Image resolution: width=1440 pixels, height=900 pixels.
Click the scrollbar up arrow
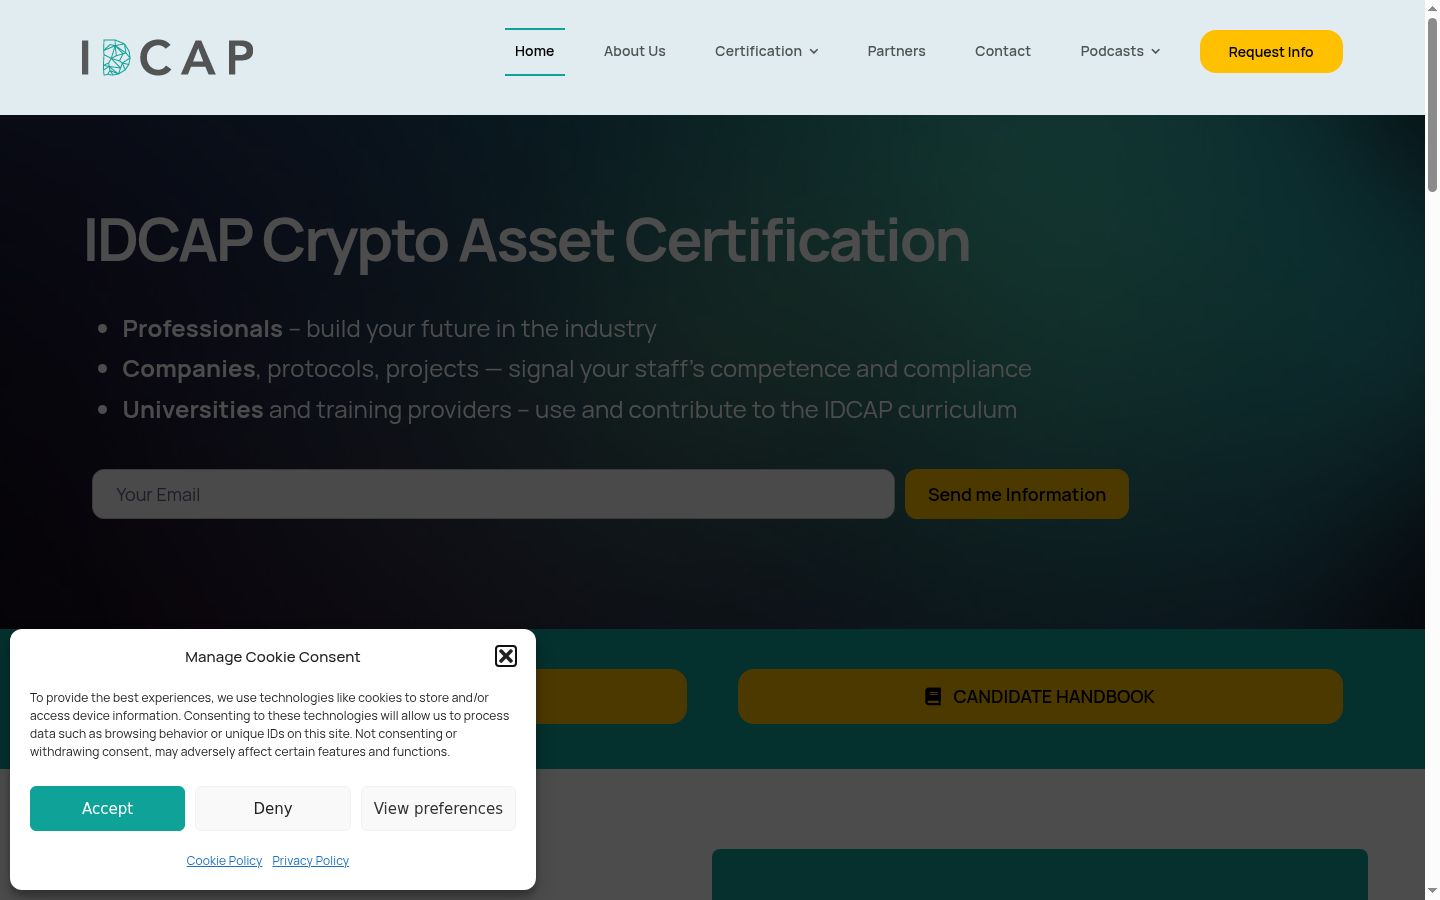(x=1432, y=7)
